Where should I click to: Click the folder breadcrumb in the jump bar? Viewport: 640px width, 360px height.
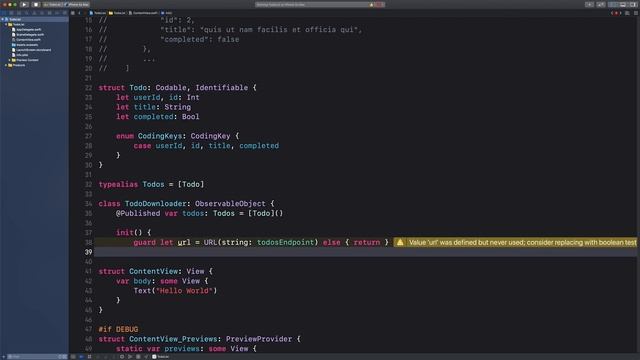[x=118, y=13]
